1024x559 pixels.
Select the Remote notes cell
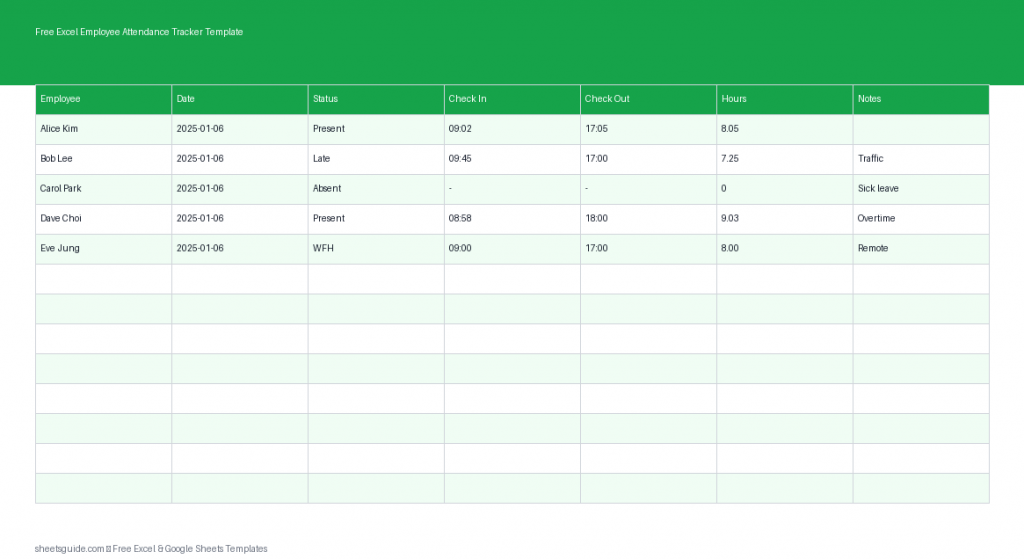(920, 249)
